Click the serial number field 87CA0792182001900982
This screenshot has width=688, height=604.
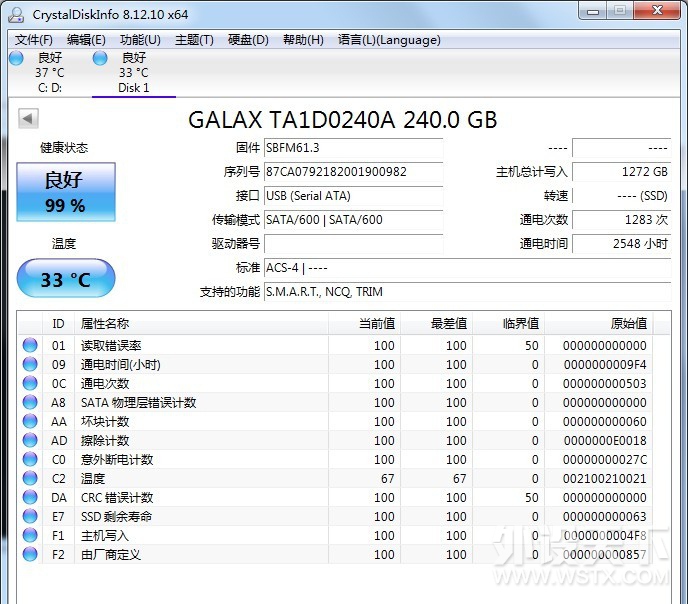point(354,172)
